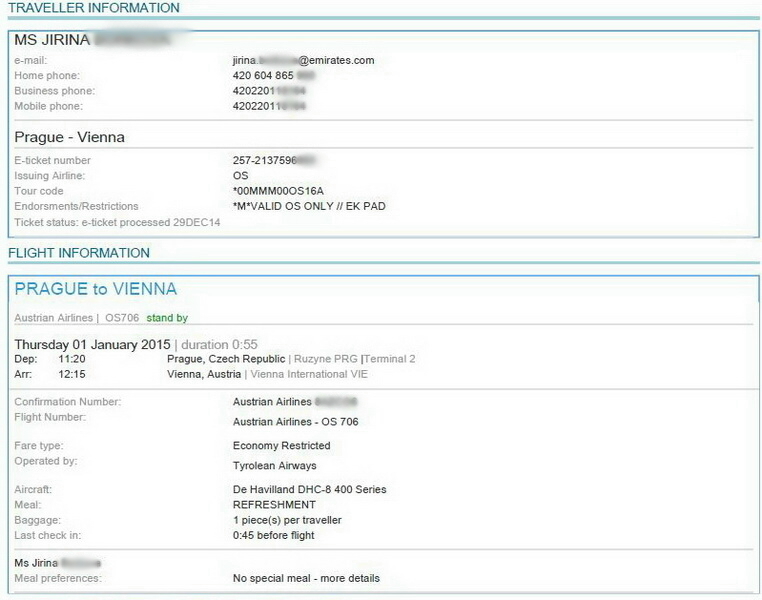Click the 'Prague - Vienna' ticket heading
Viewport: 762px width, 600px height.
(x=69, y=137)
